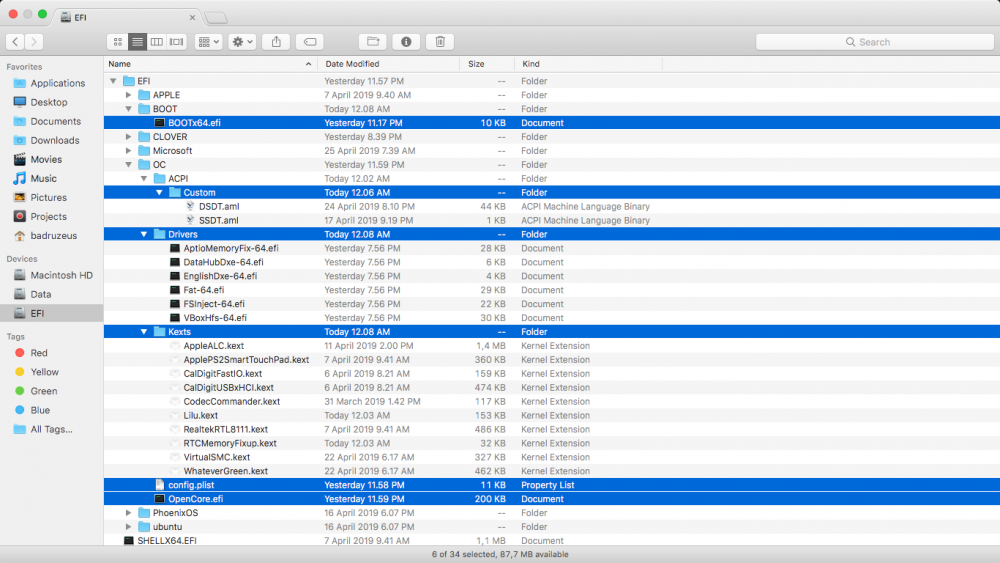Switch to cover flow view
The height and width of the screenshot is (563, 1000).
(177, 42)
